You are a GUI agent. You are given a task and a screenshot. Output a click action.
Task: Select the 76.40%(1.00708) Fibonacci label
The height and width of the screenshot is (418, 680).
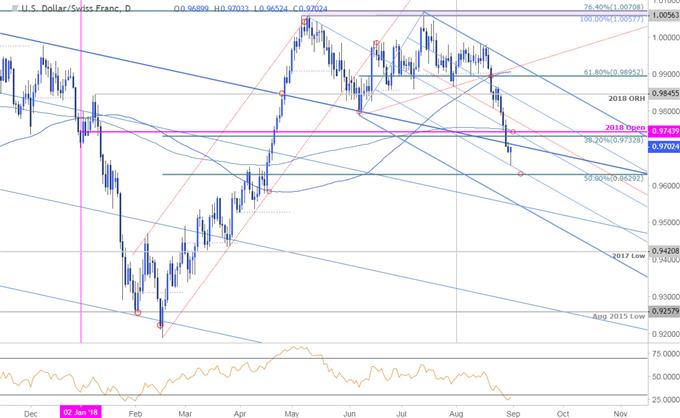pos(614,7)
